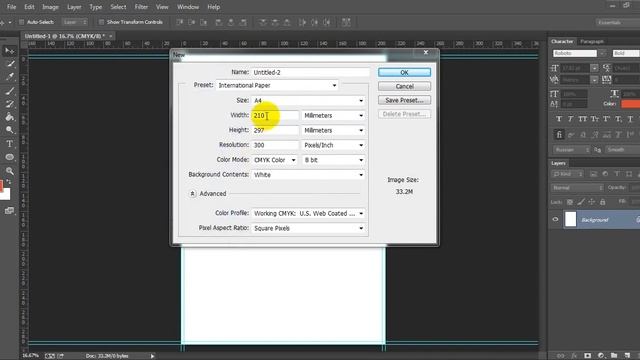This screenshot has width=640, height=360.
Task: Open the Color Profile dropdown
Action: click(308, 213)
